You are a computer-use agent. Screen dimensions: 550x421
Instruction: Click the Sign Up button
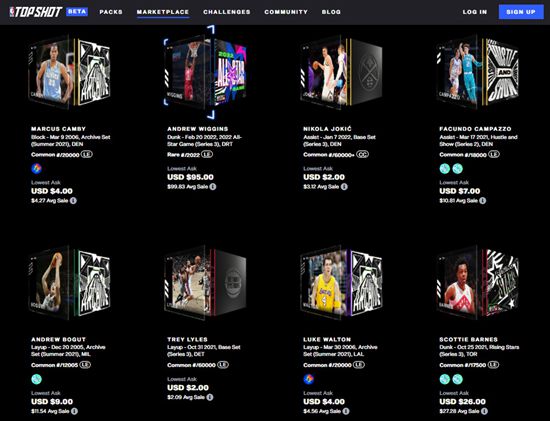[x=521, y=12]
